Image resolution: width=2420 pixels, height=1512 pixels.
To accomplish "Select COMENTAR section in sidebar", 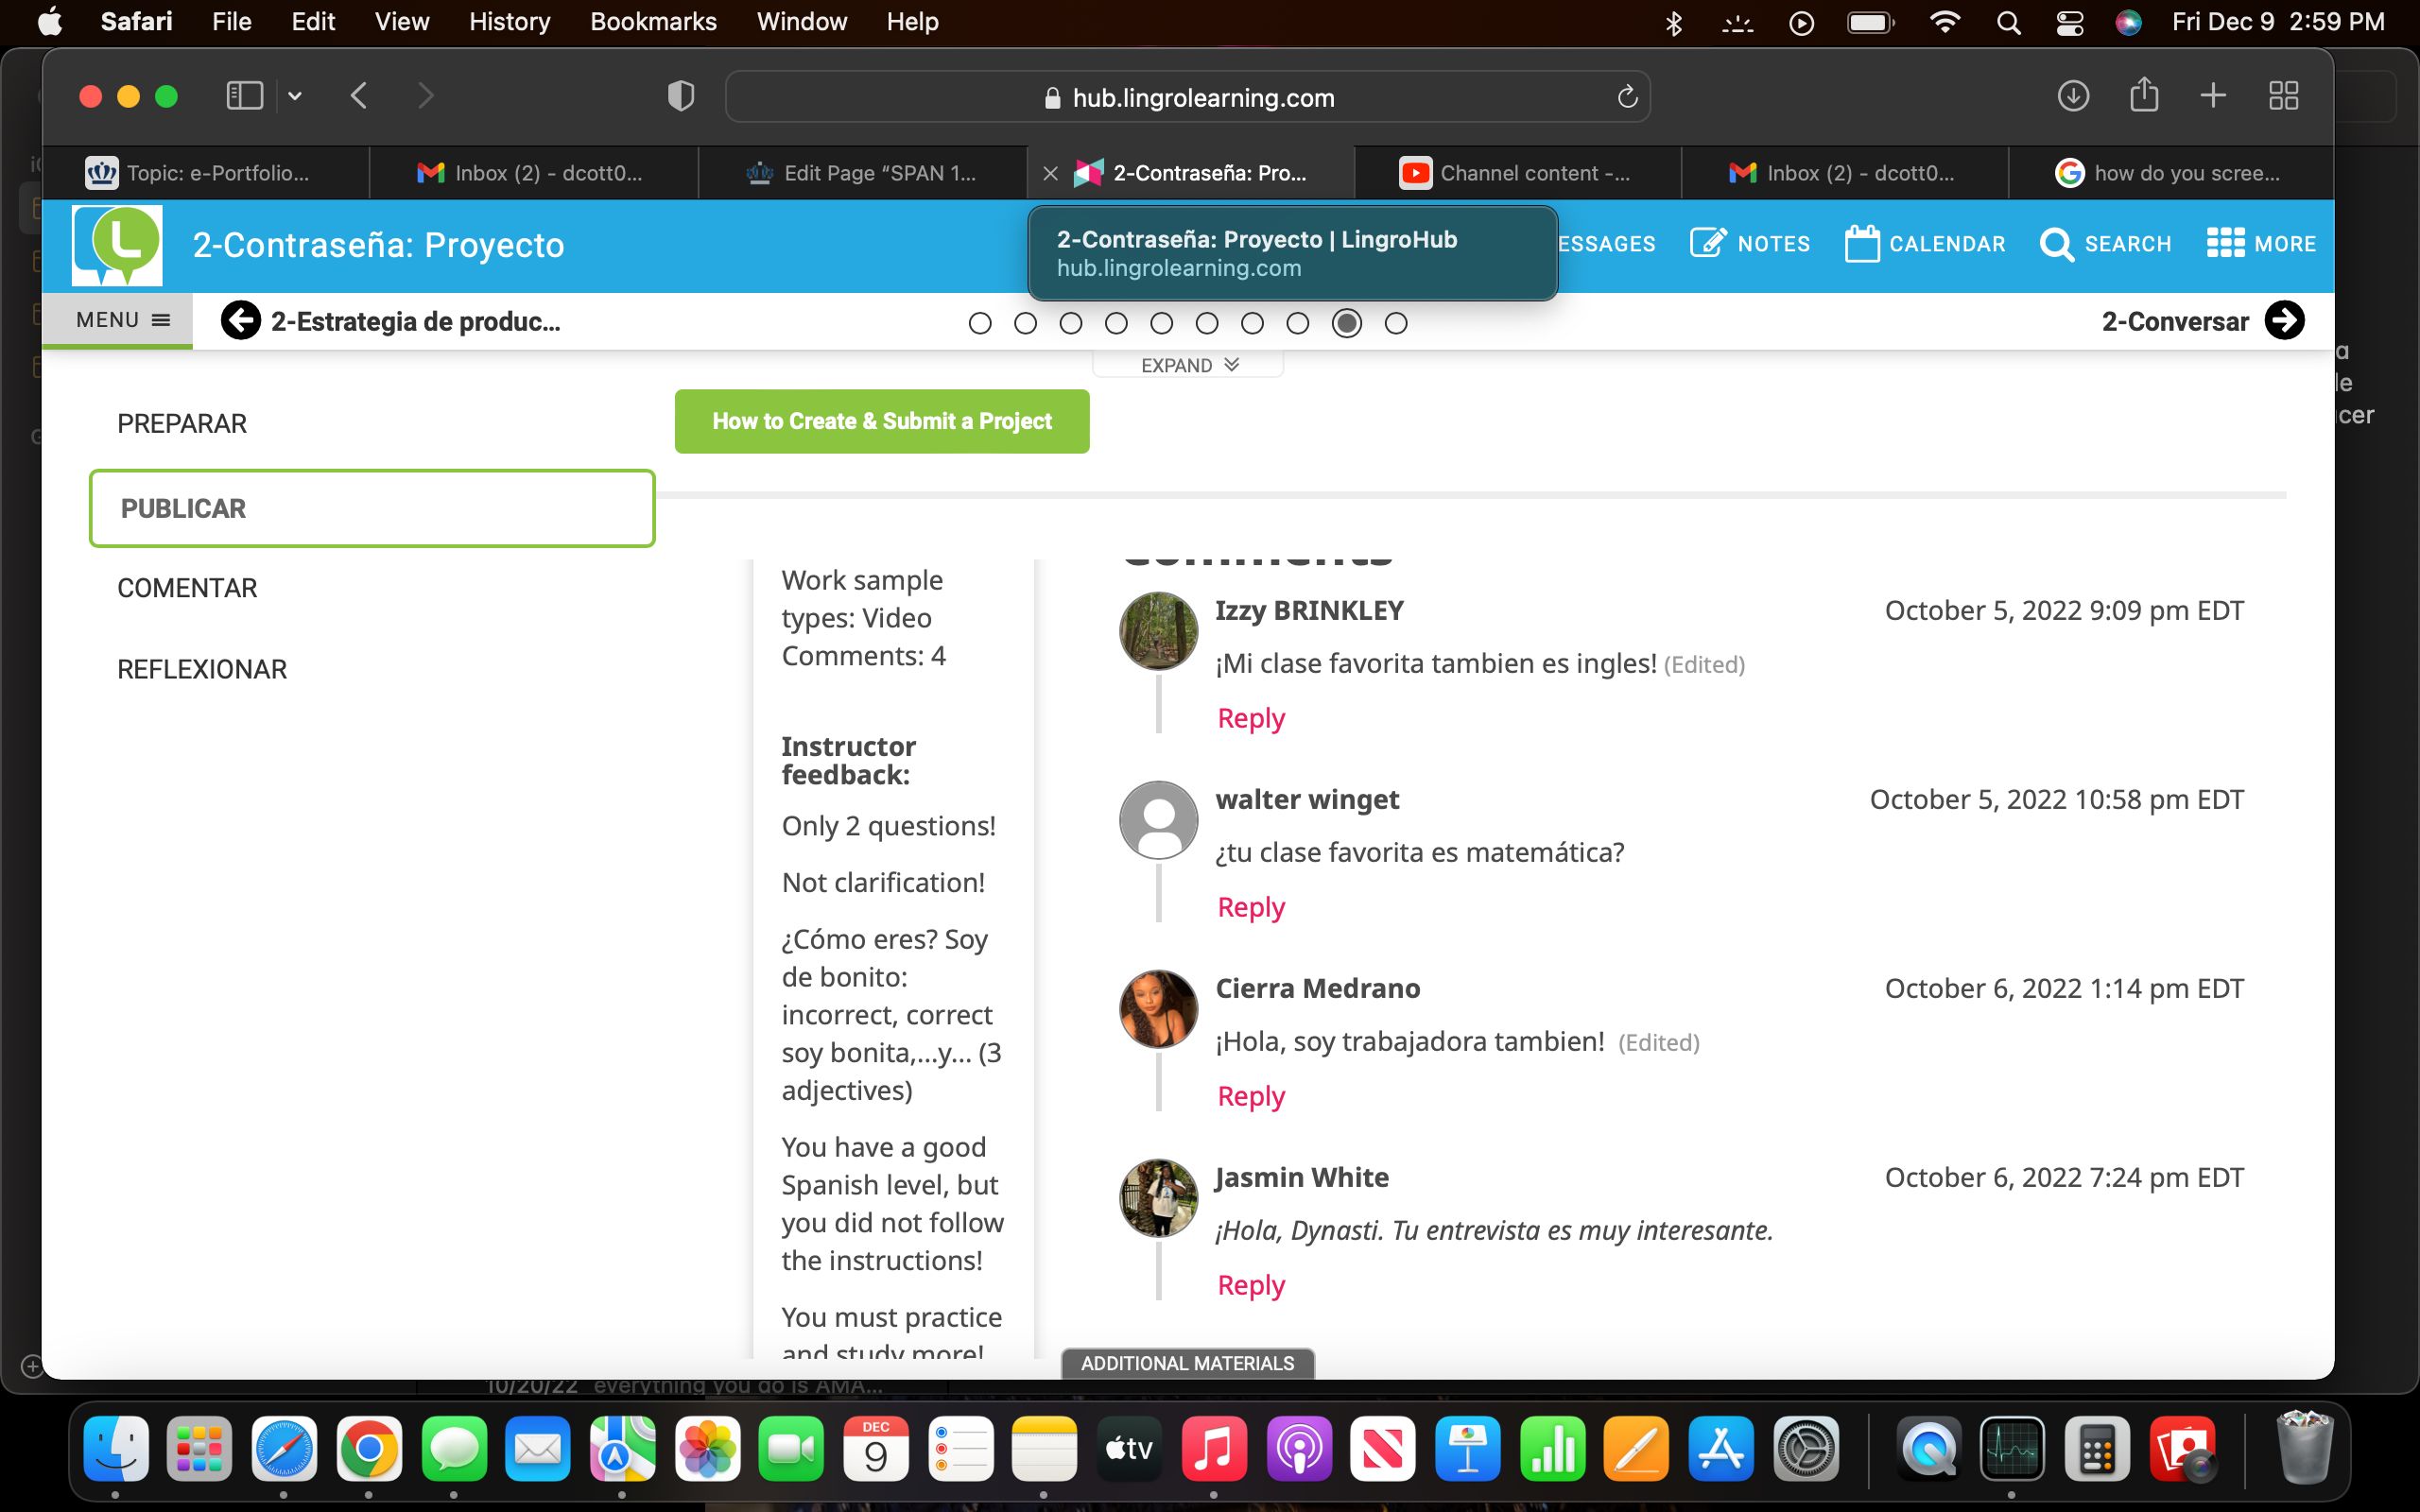I will [x=187, y=588].
